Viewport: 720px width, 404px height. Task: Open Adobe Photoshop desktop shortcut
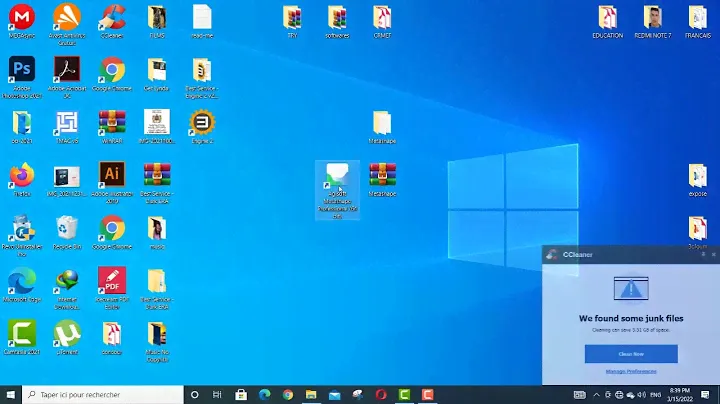click(22, 70)
